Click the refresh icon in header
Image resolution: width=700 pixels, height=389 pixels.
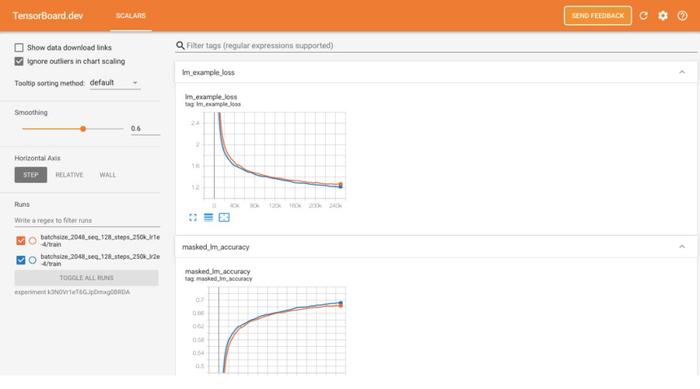643,16
